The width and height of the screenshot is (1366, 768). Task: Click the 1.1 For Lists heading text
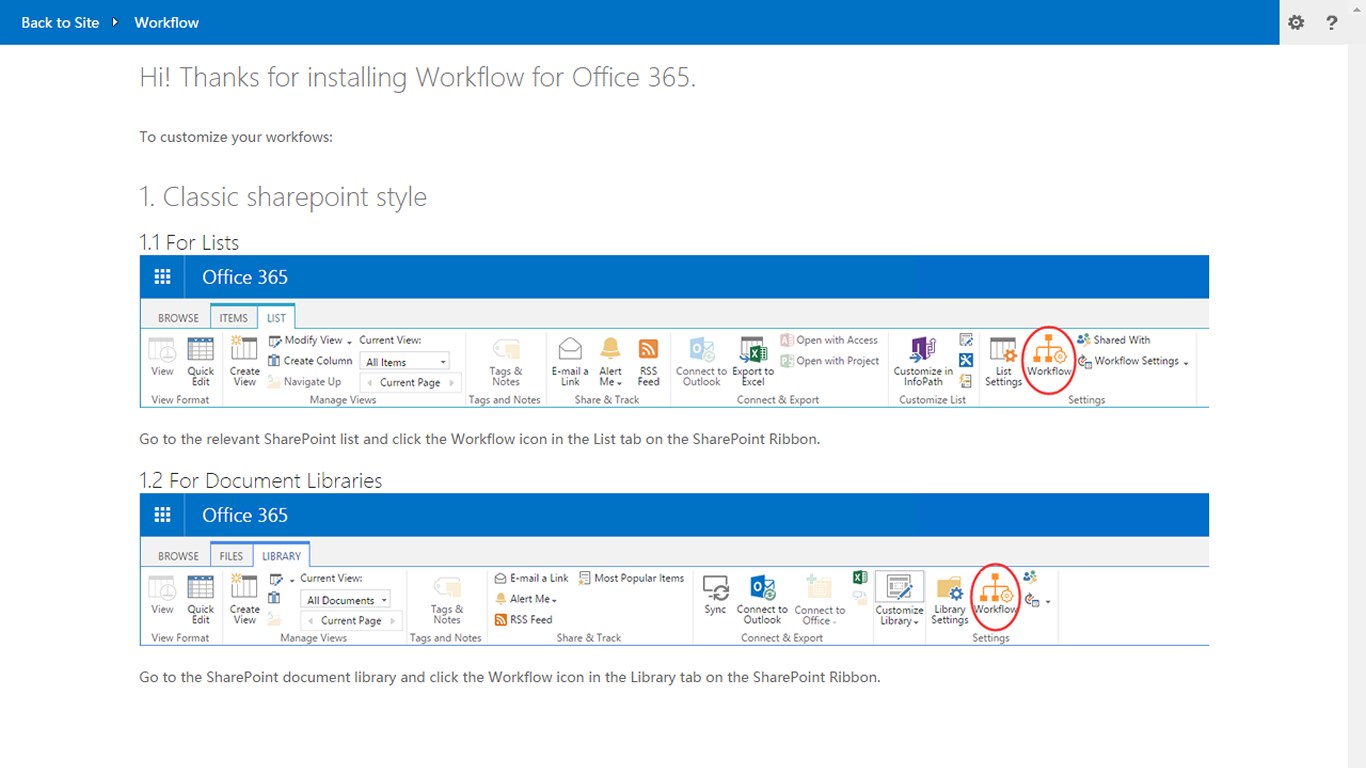(x=189, y=242)
